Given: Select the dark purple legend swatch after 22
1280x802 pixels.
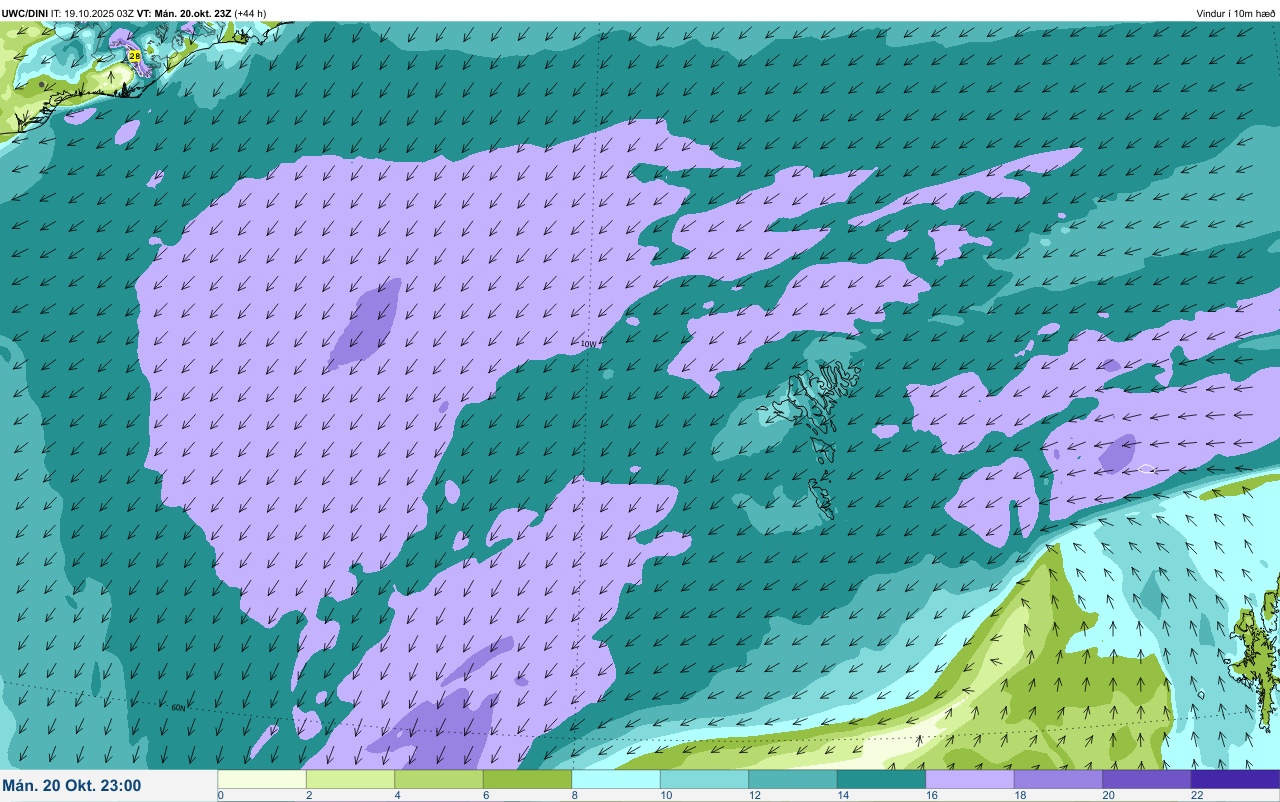Looking at the screenshot, I should coord(1235,779).
